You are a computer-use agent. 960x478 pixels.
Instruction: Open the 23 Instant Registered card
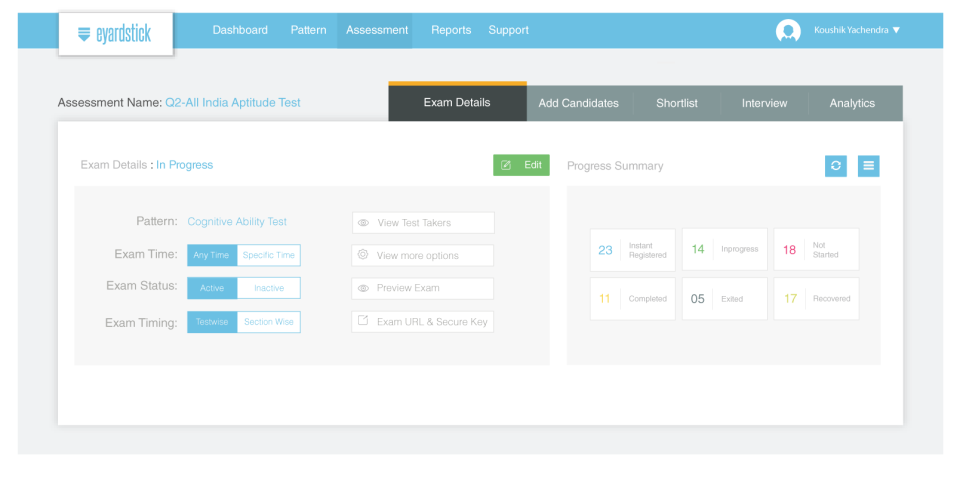(x=632, y=250)
